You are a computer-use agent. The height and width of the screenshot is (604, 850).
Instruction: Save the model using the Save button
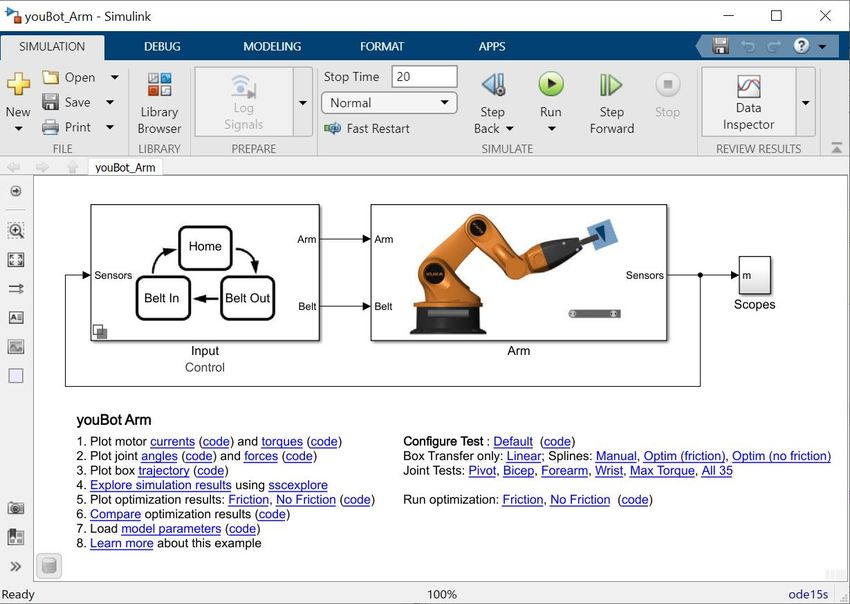tap(67, 102)
